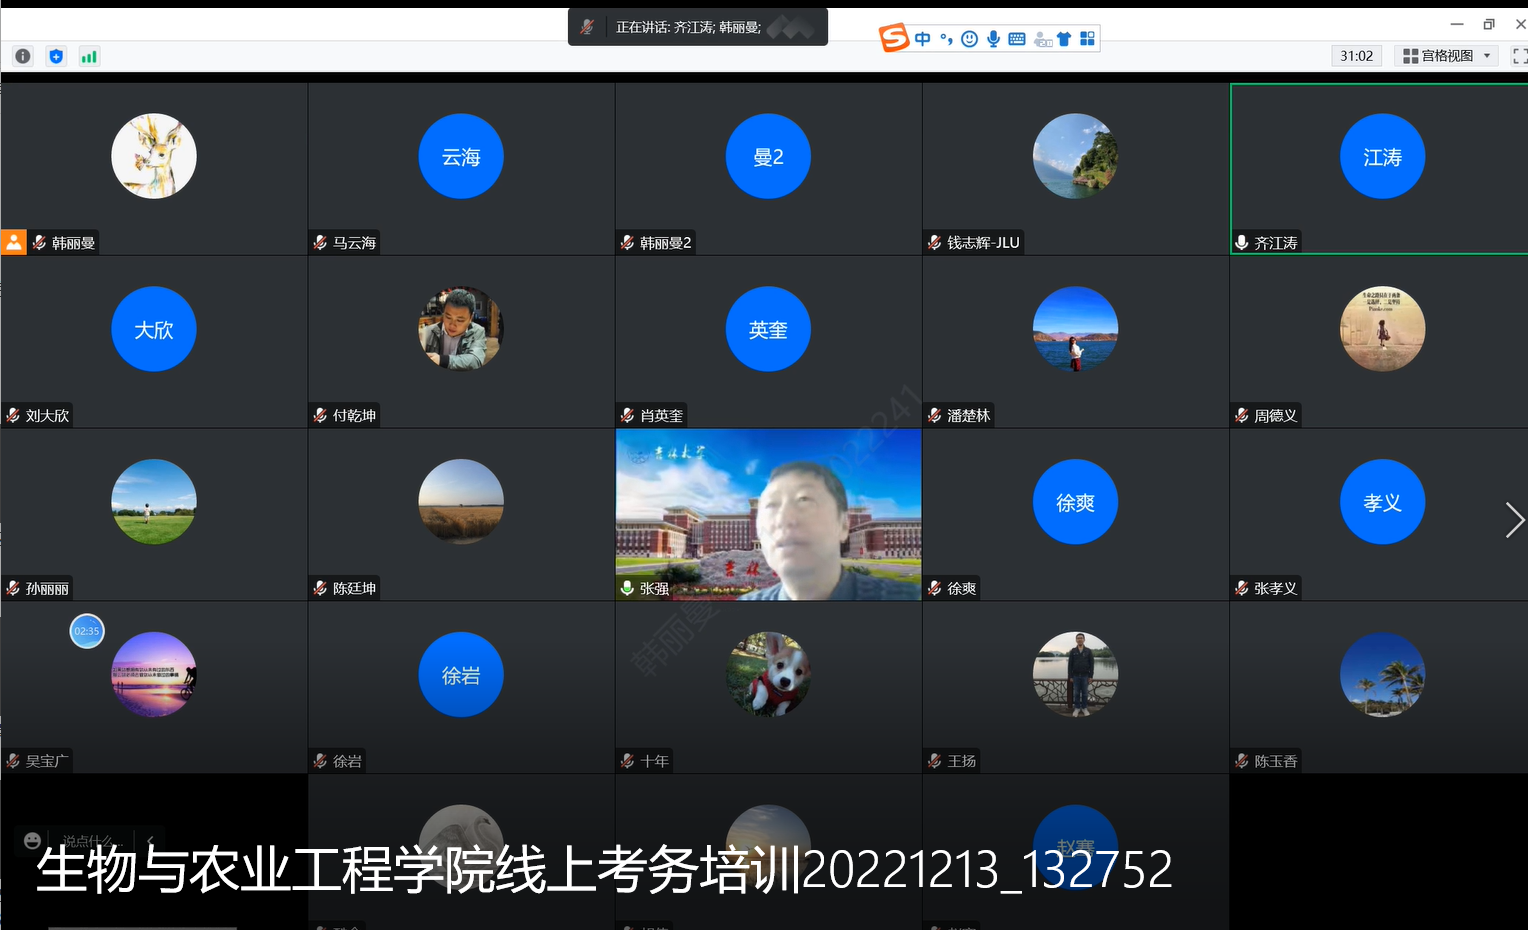Check the green network signal icon

coord(89,56)
